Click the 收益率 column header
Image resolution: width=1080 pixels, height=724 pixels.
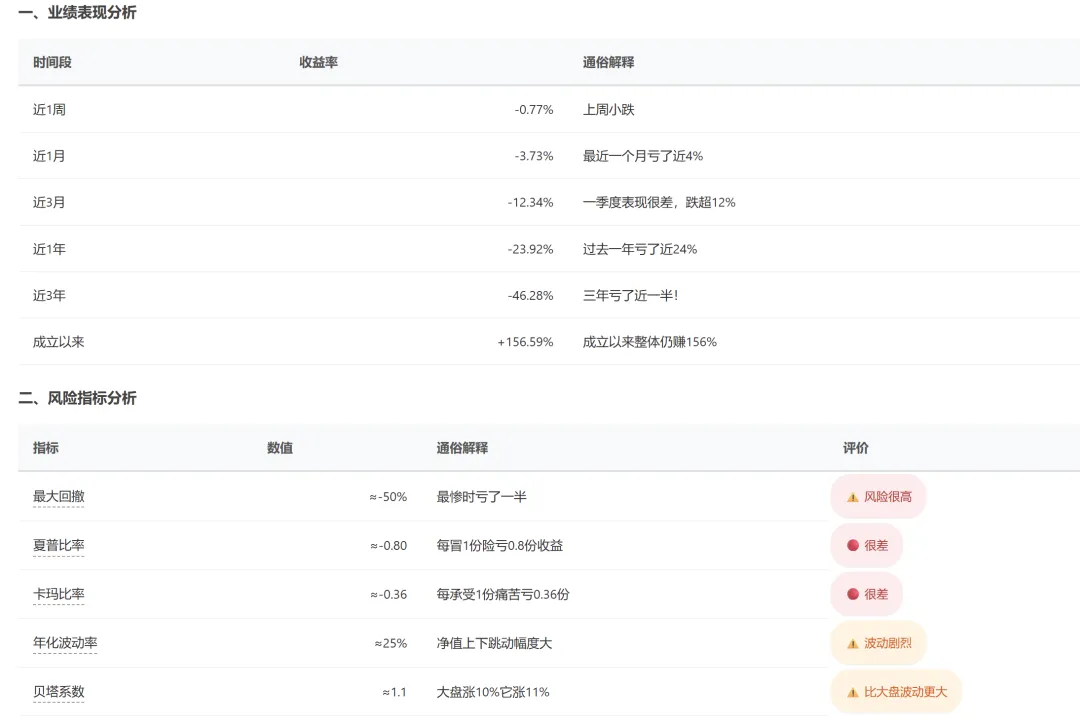318,62
